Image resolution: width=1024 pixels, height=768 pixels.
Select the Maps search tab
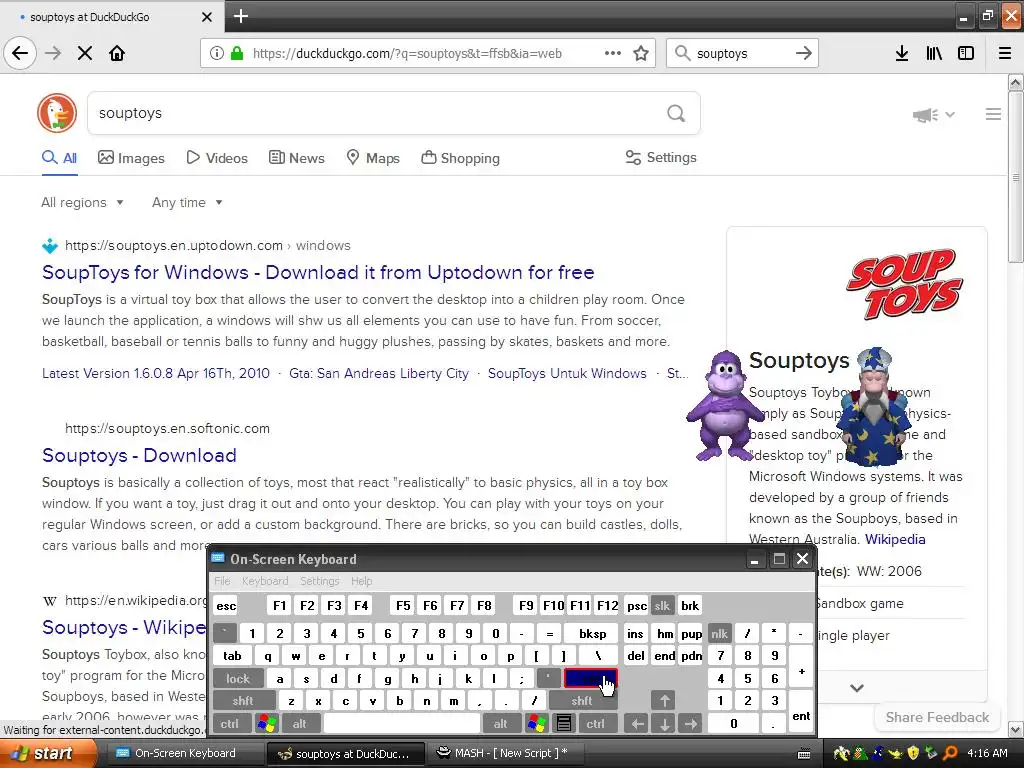click(x=373, y=158)
